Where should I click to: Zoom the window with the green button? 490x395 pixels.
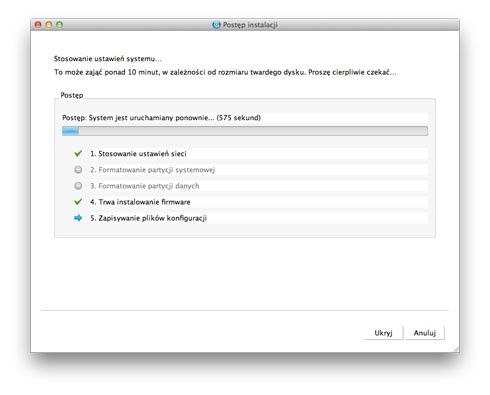[59, 25]
